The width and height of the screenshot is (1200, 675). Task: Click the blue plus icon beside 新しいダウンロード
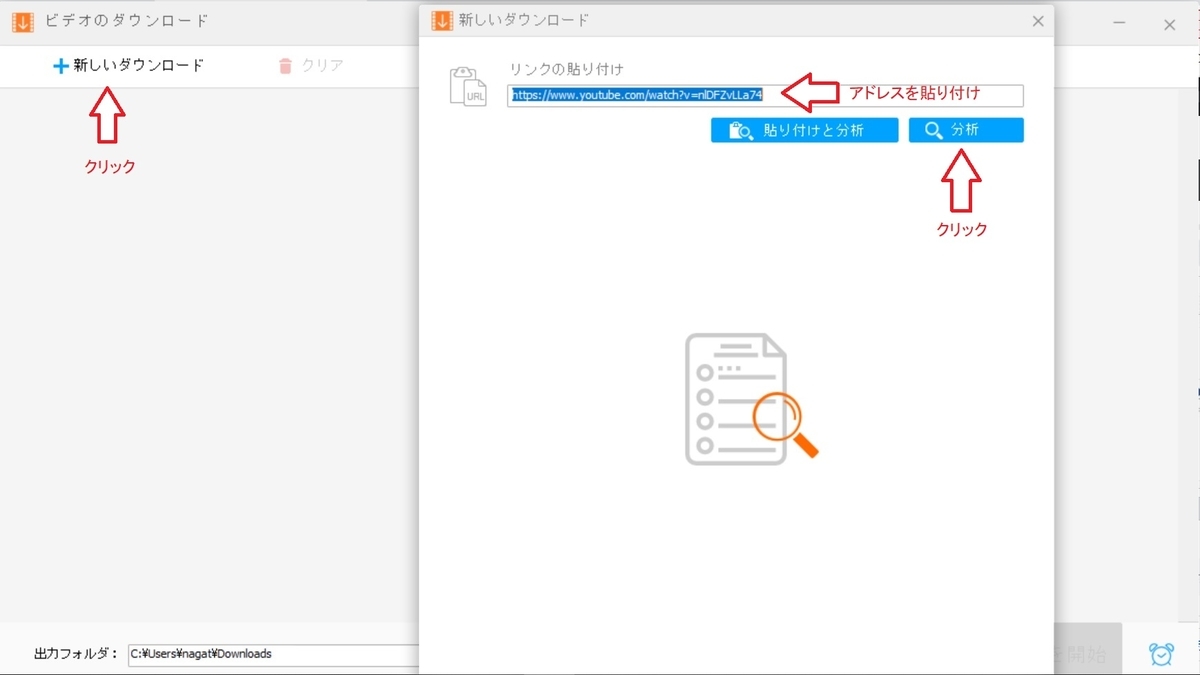click(x=61, y=66)
